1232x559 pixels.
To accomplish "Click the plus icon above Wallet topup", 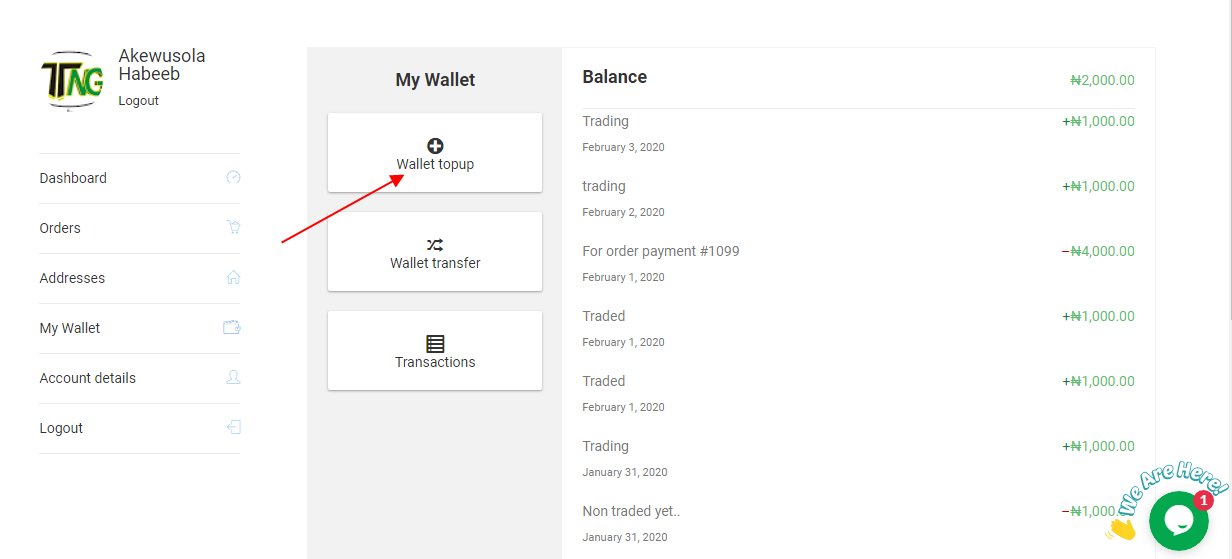I will tap(435, 146).
